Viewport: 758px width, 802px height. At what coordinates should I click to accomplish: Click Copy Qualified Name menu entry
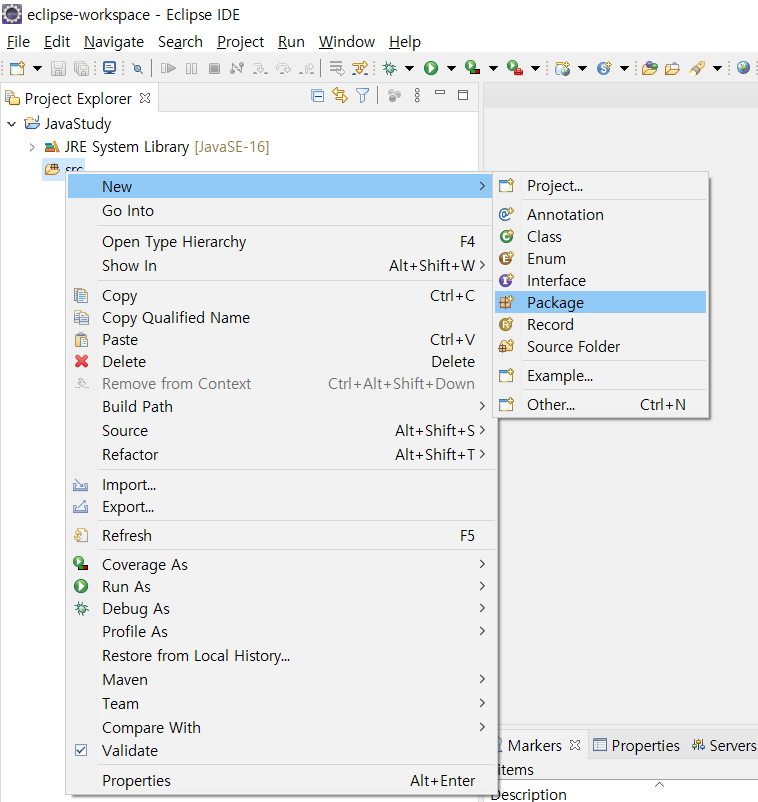tap(281, 318)
